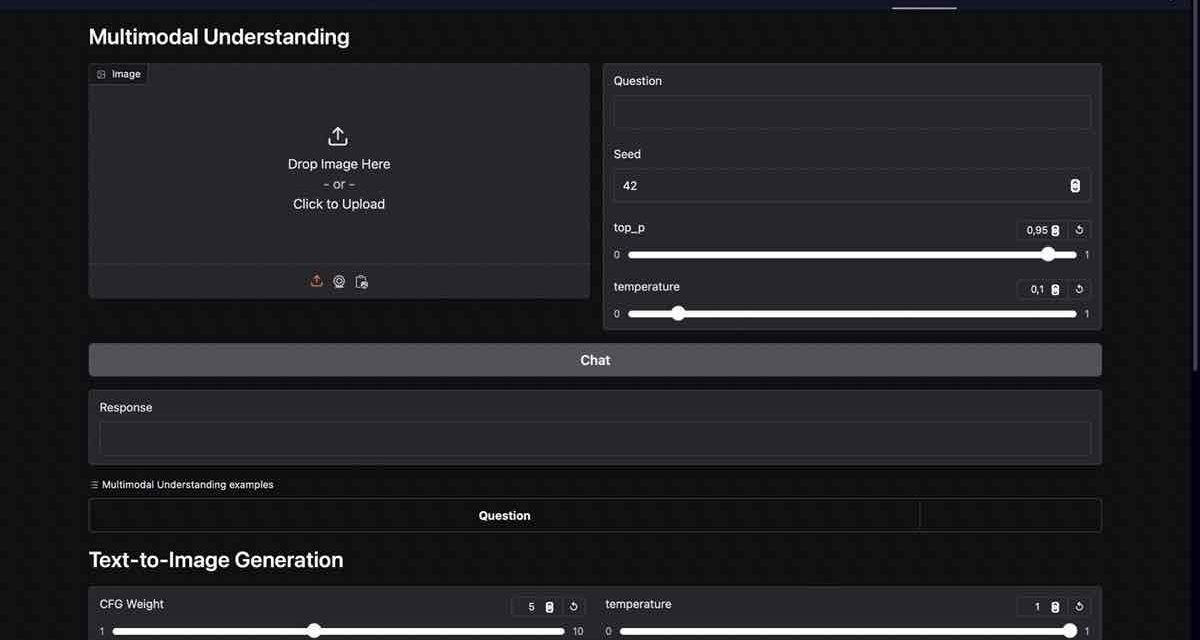Click the Text-to-Image temperature stepper arrows
This screenshot has height=640, width=1200.
[1055, 606]
